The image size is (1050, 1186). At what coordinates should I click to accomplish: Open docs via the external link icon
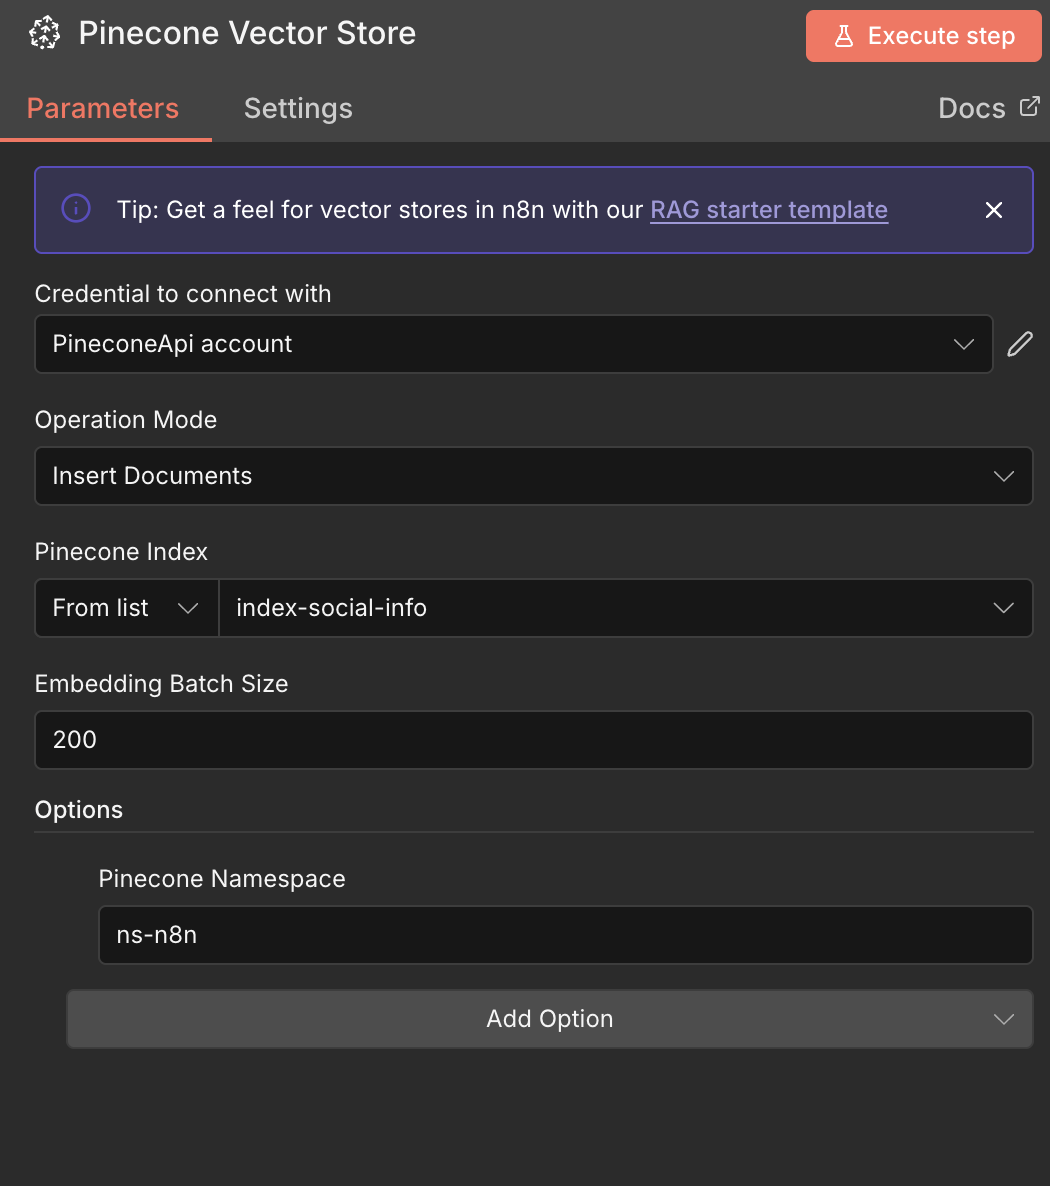click(1031, 106)
